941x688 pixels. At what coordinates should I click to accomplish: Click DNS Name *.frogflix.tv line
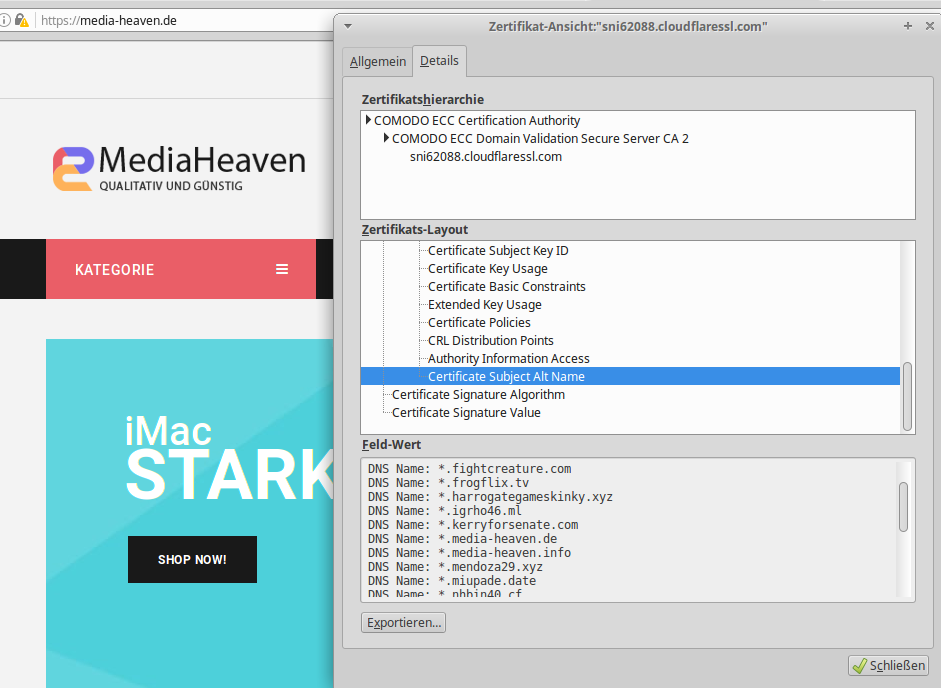(x=448, y=483)
